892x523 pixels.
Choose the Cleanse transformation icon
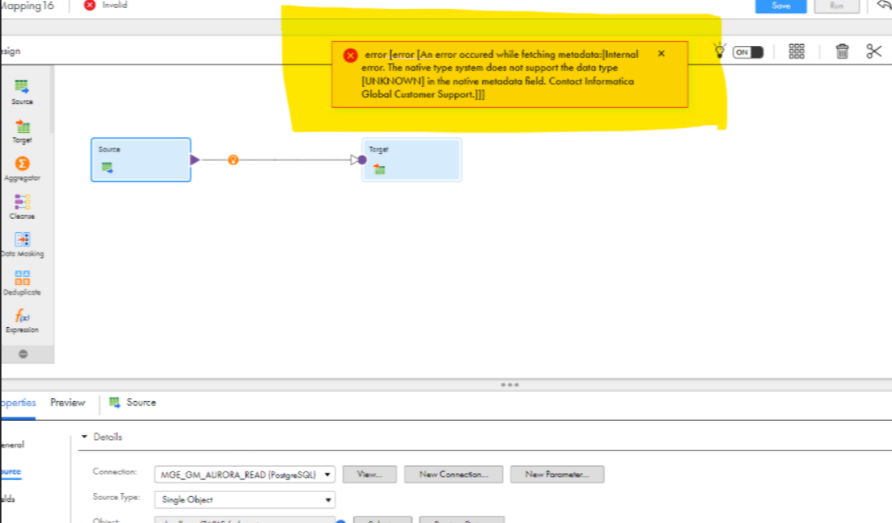click(x=22, y=201)
